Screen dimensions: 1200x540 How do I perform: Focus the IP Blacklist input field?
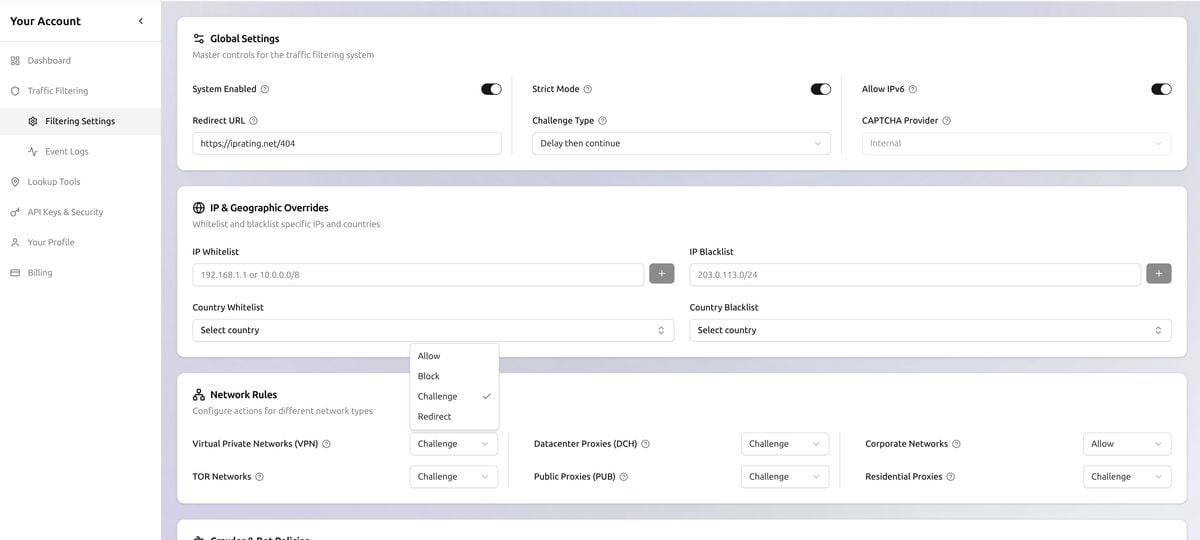click(915, 274)
